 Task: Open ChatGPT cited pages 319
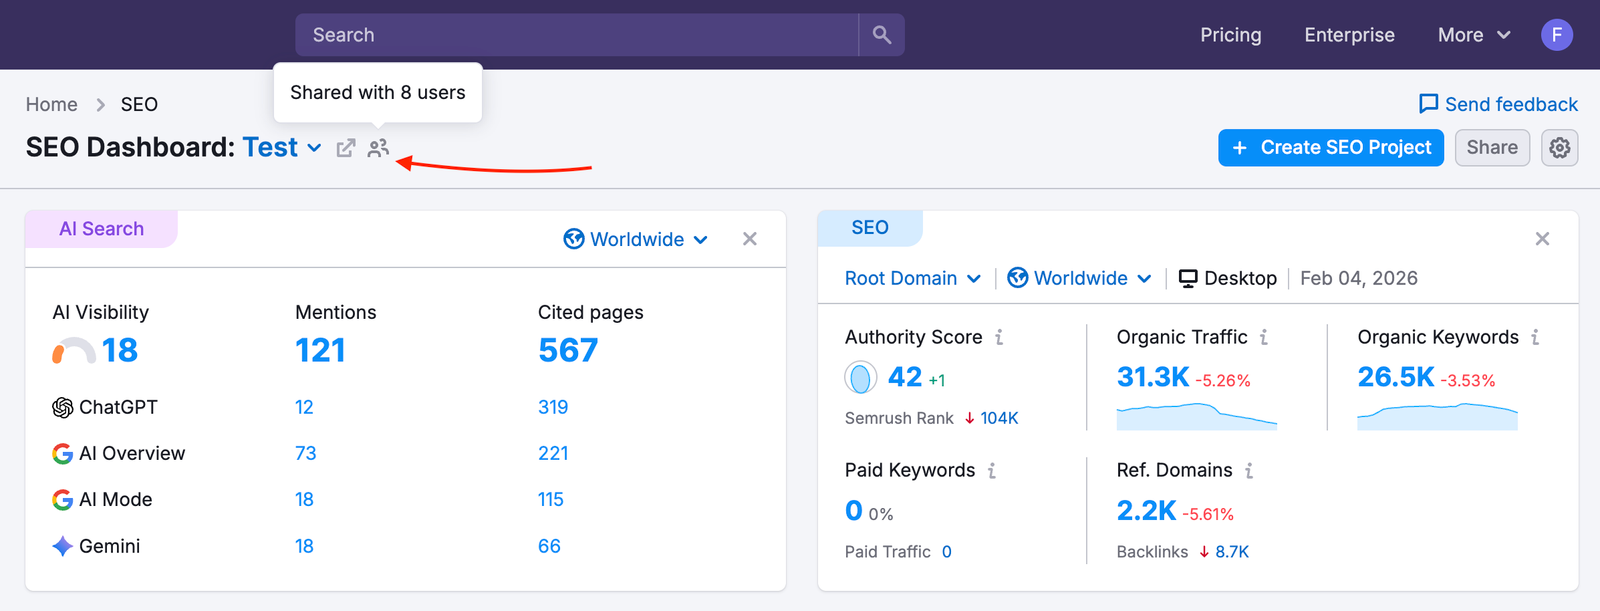[553, 407]
